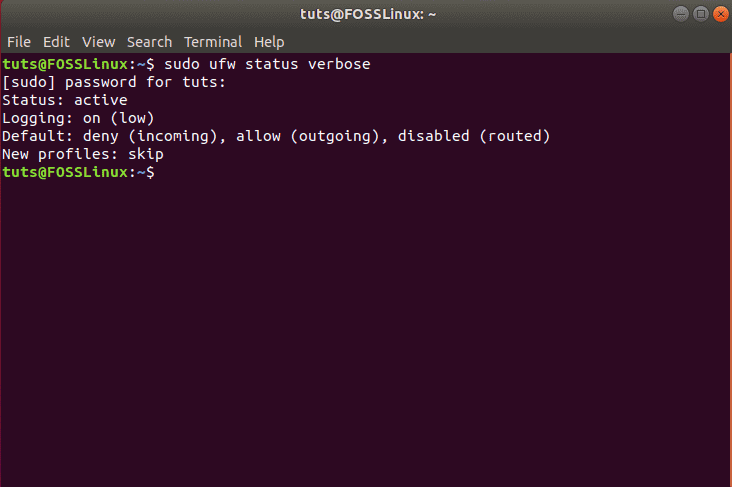The width and height of the screenshot is (732, 487).
Task: Click the disabled (routed) text
Action: coord(474,136)
